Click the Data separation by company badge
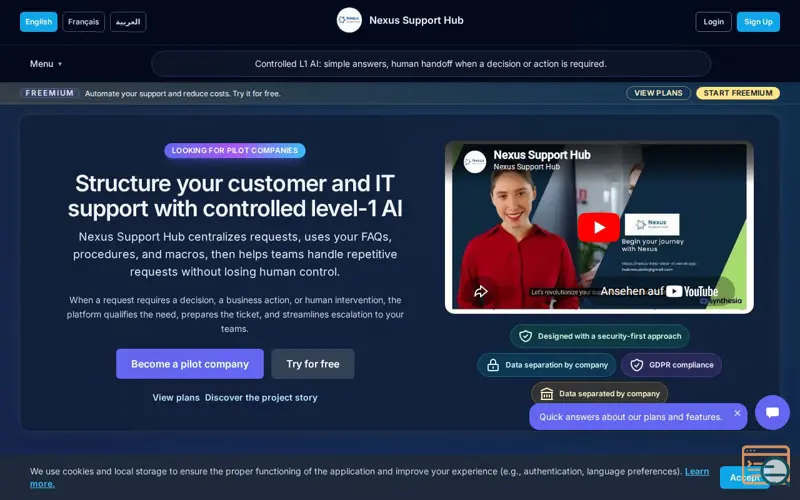The image size is (800, 500). (546, 365)
